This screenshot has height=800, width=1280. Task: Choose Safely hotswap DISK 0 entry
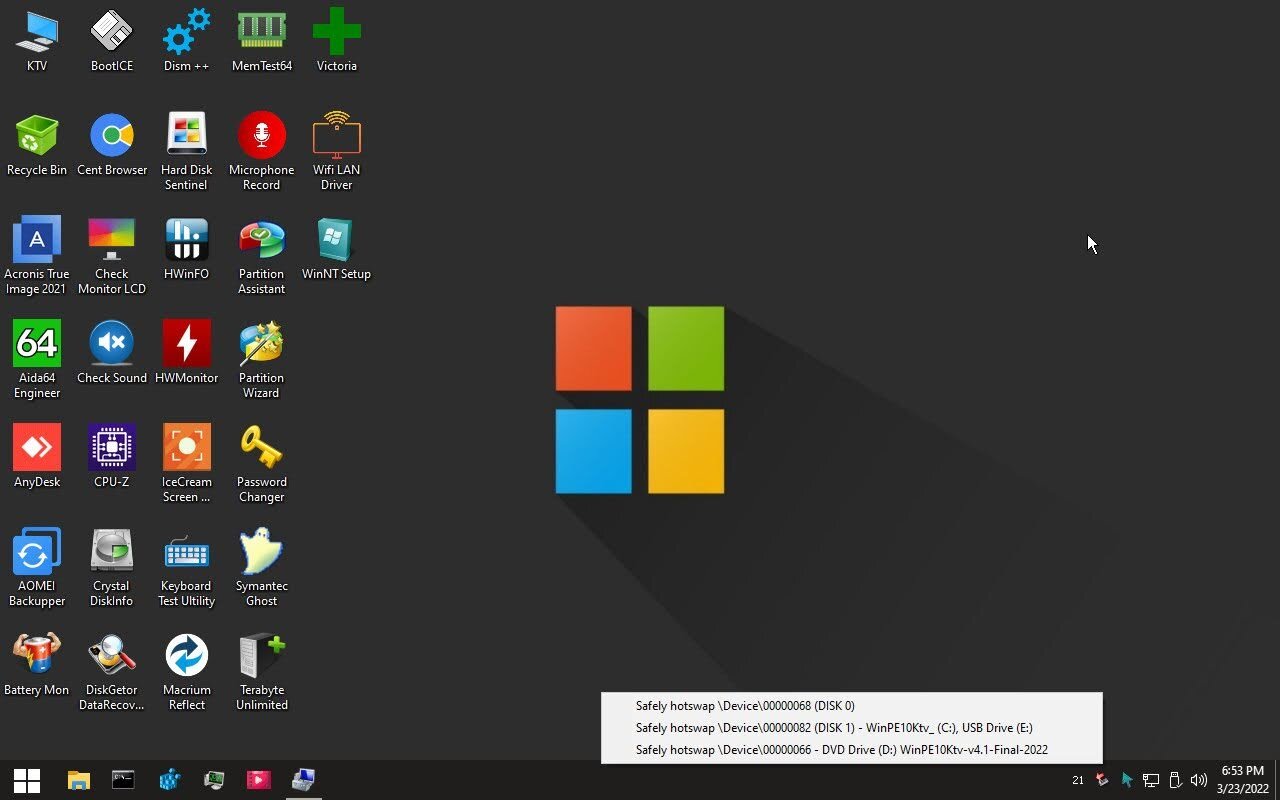[x=852, y=706]
